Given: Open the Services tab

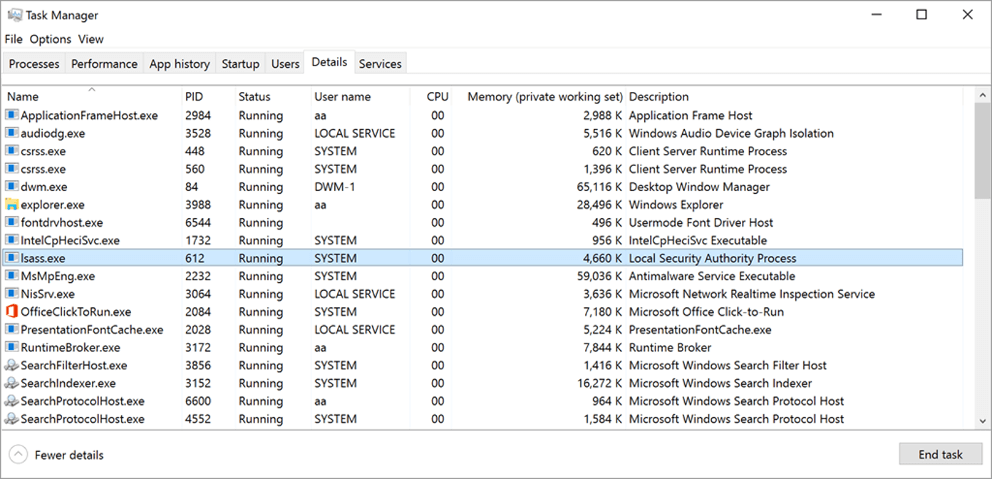Looking at the screenshot, I should pyautogui.click(x=380, y=64).
